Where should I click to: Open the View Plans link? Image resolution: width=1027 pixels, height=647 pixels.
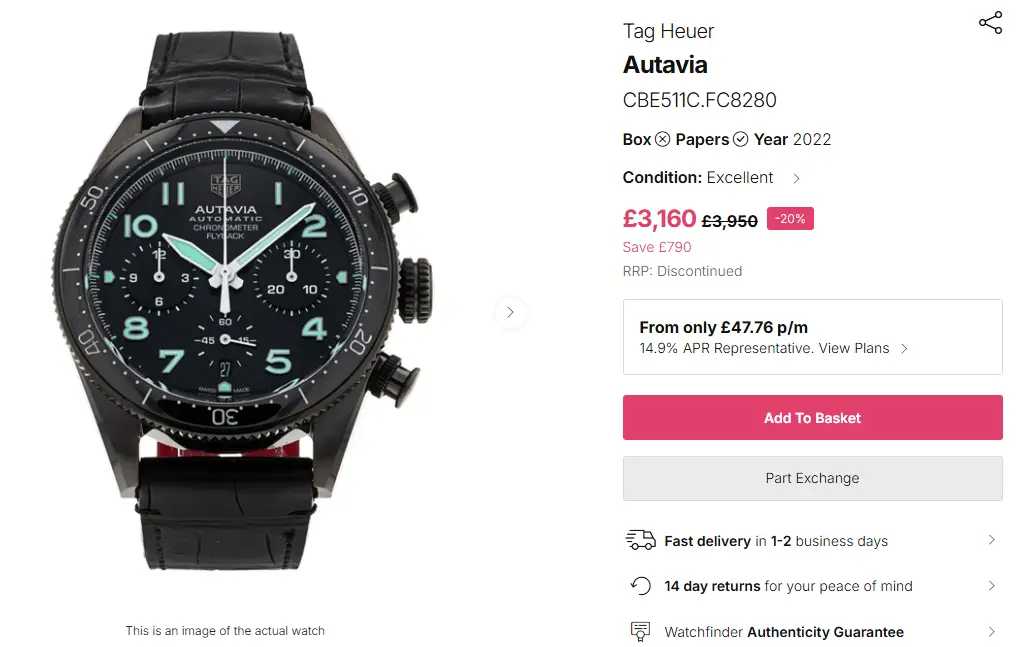(x=855, y=349)
